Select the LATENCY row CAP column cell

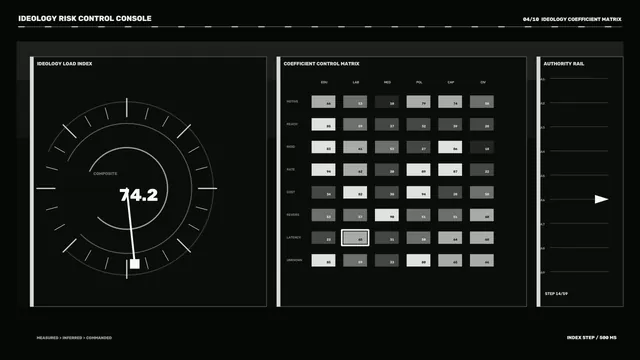(450, 238)
